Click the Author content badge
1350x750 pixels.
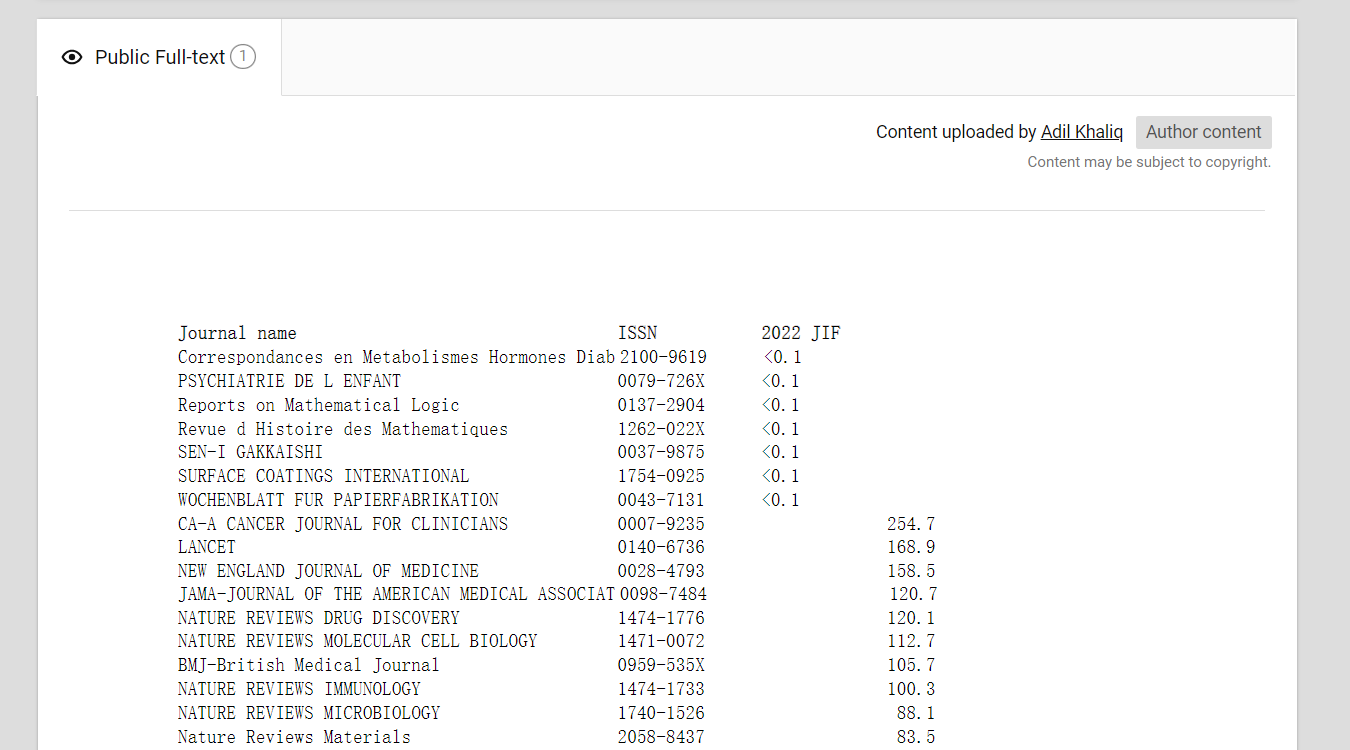[x=1204, y=132]
